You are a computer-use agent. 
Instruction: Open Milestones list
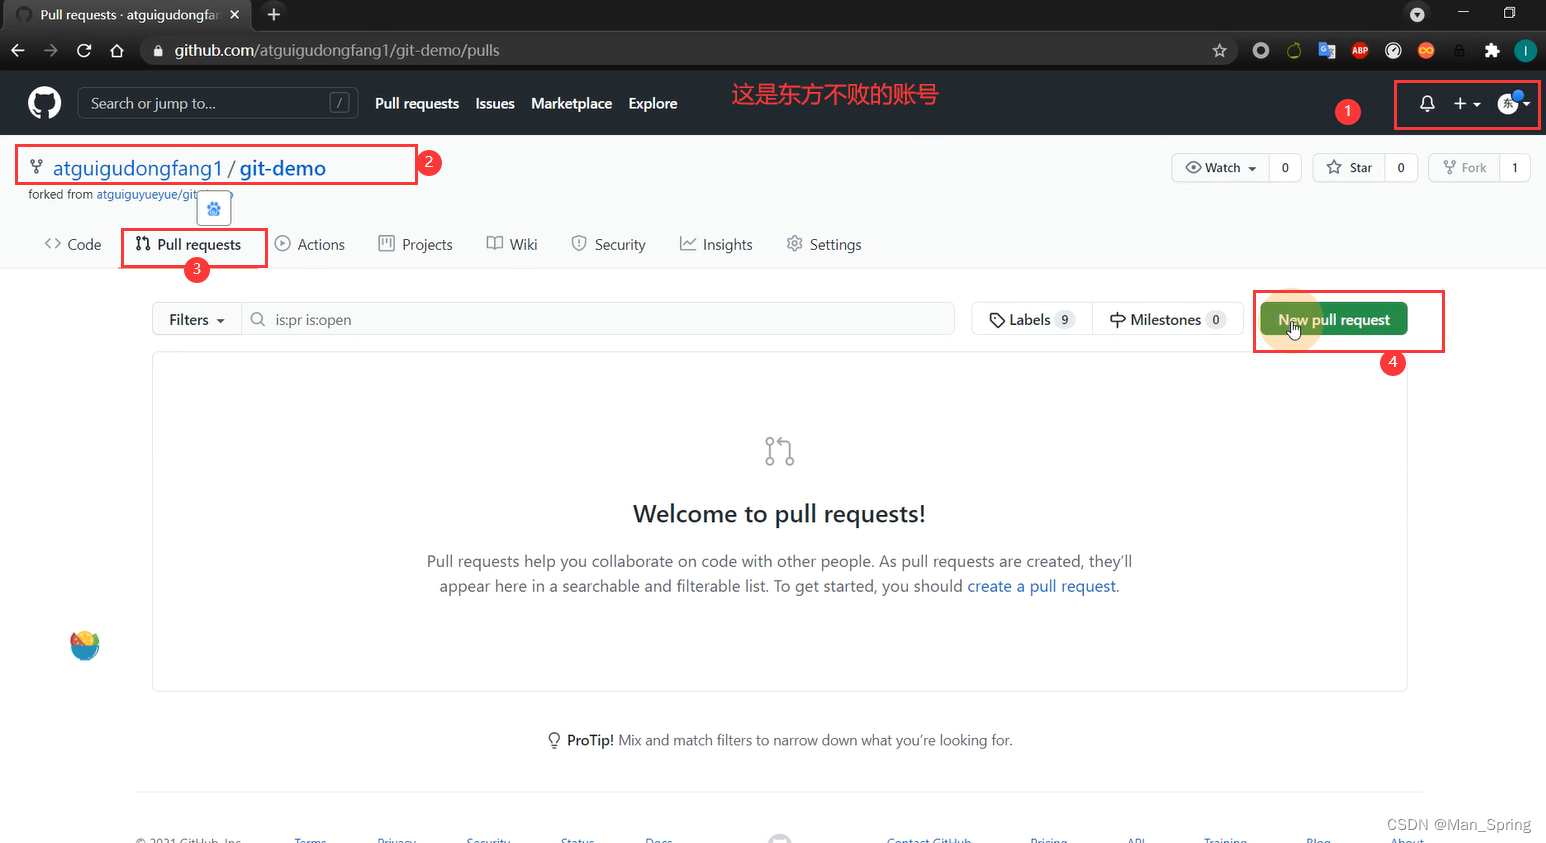coord(1168,320)
